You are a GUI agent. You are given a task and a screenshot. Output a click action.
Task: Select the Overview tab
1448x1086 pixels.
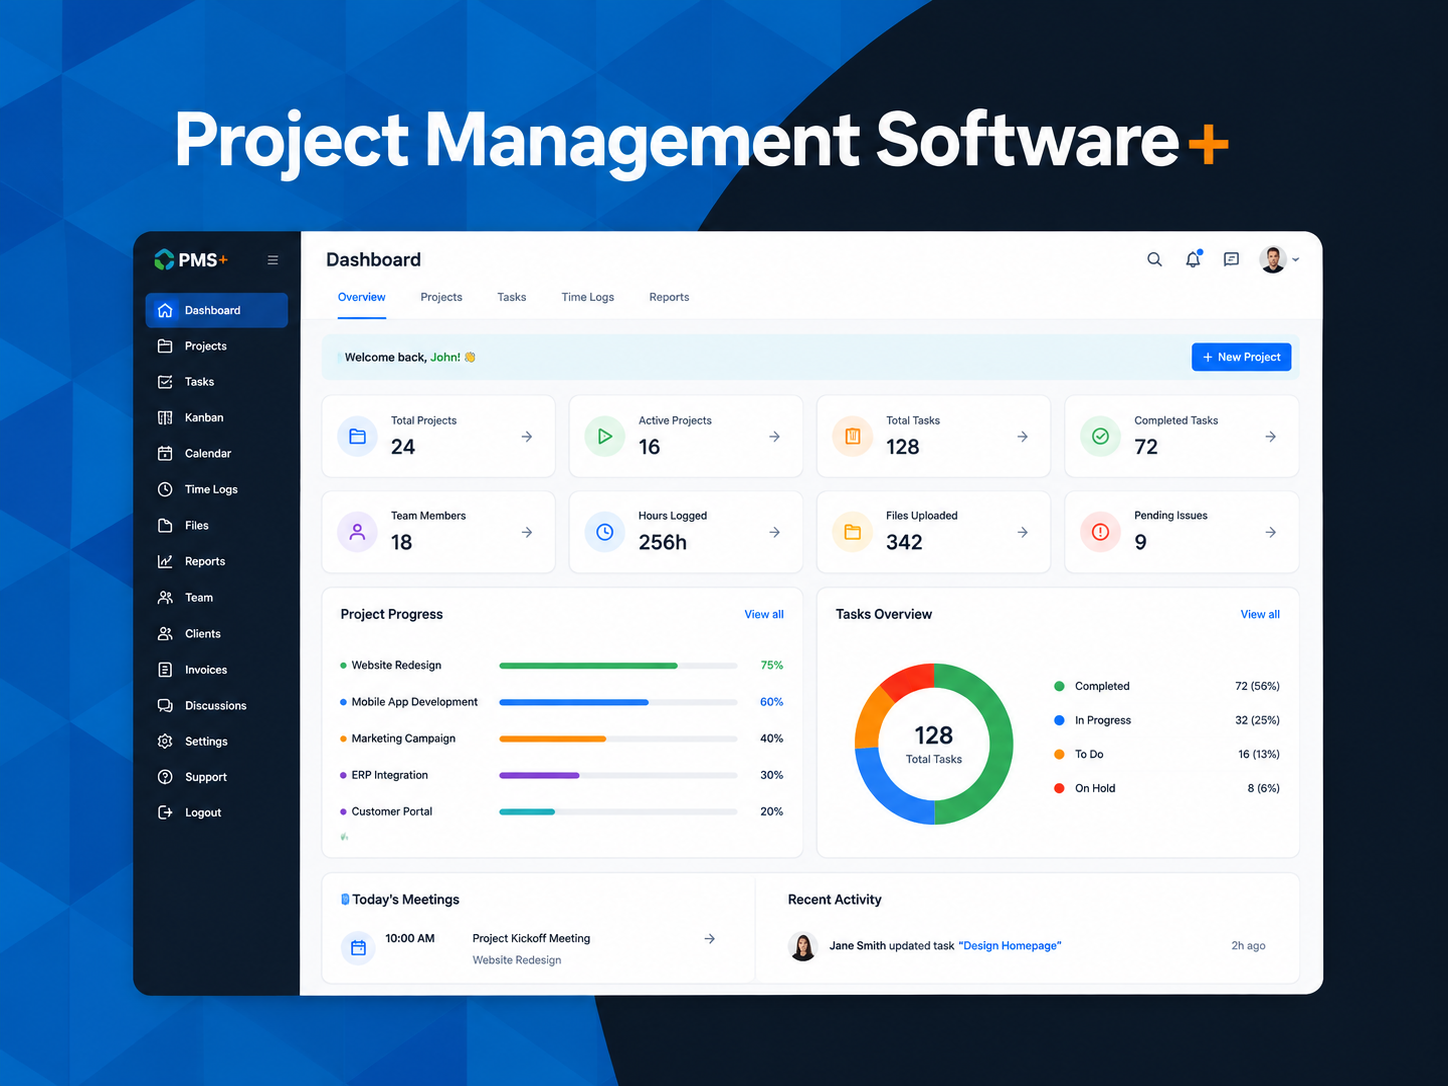[361, 297]
